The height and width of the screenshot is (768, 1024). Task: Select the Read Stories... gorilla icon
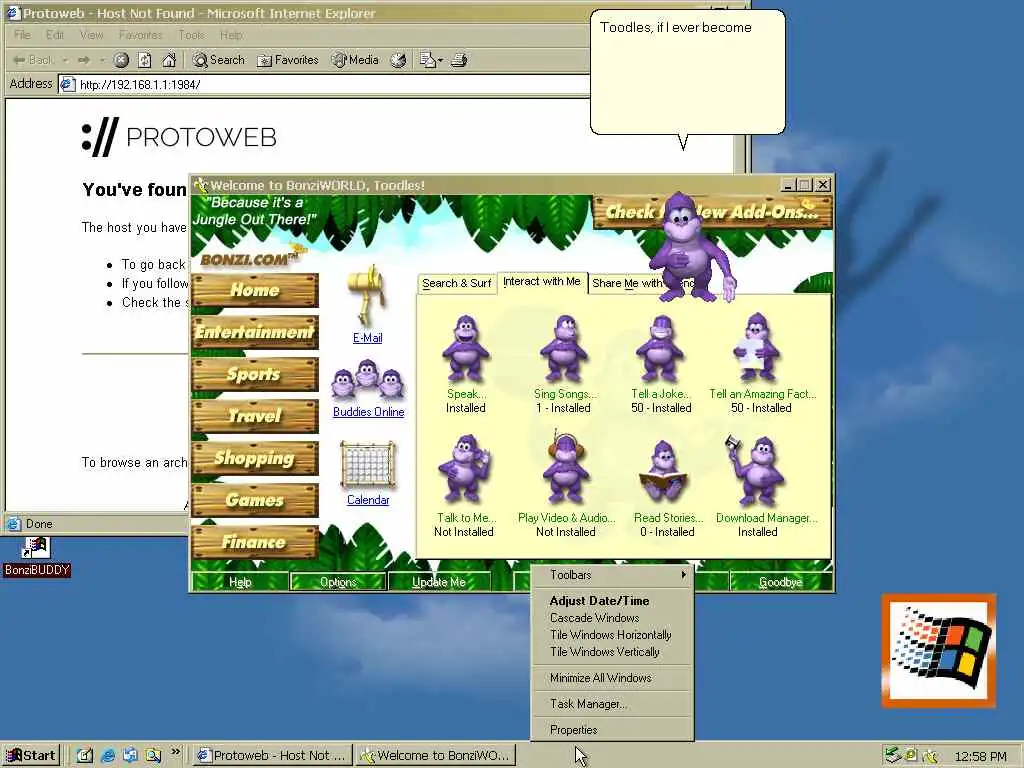[663, 472]
